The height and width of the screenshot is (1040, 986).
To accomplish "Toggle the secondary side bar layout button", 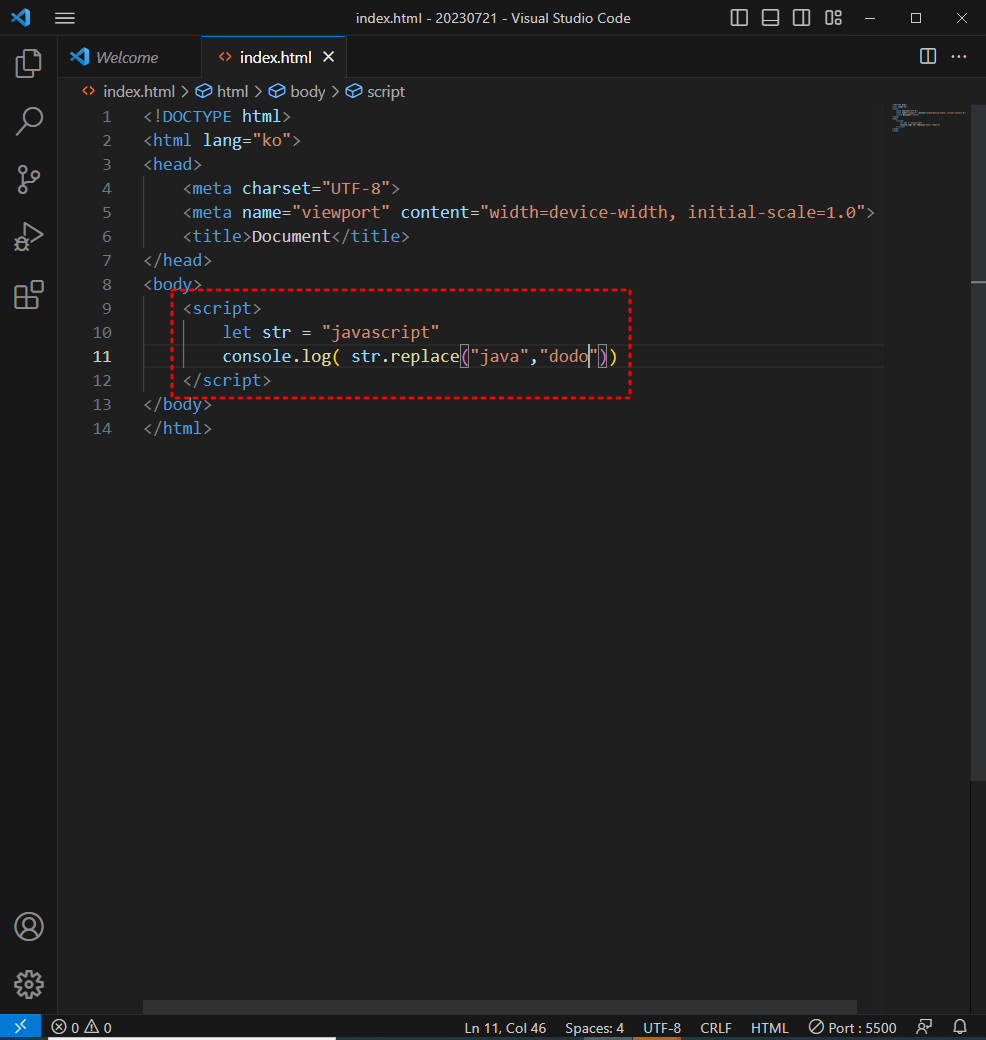I will pos(801,18).
